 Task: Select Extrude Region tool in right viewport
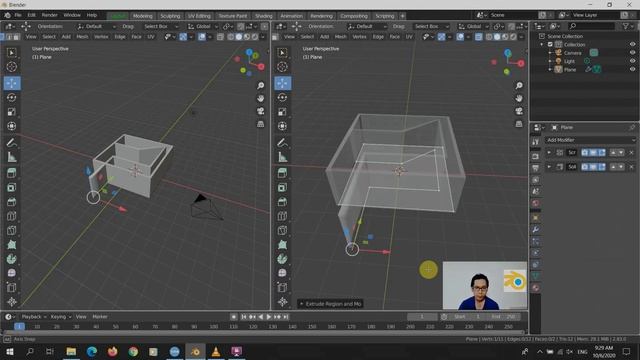coord(282,173)
